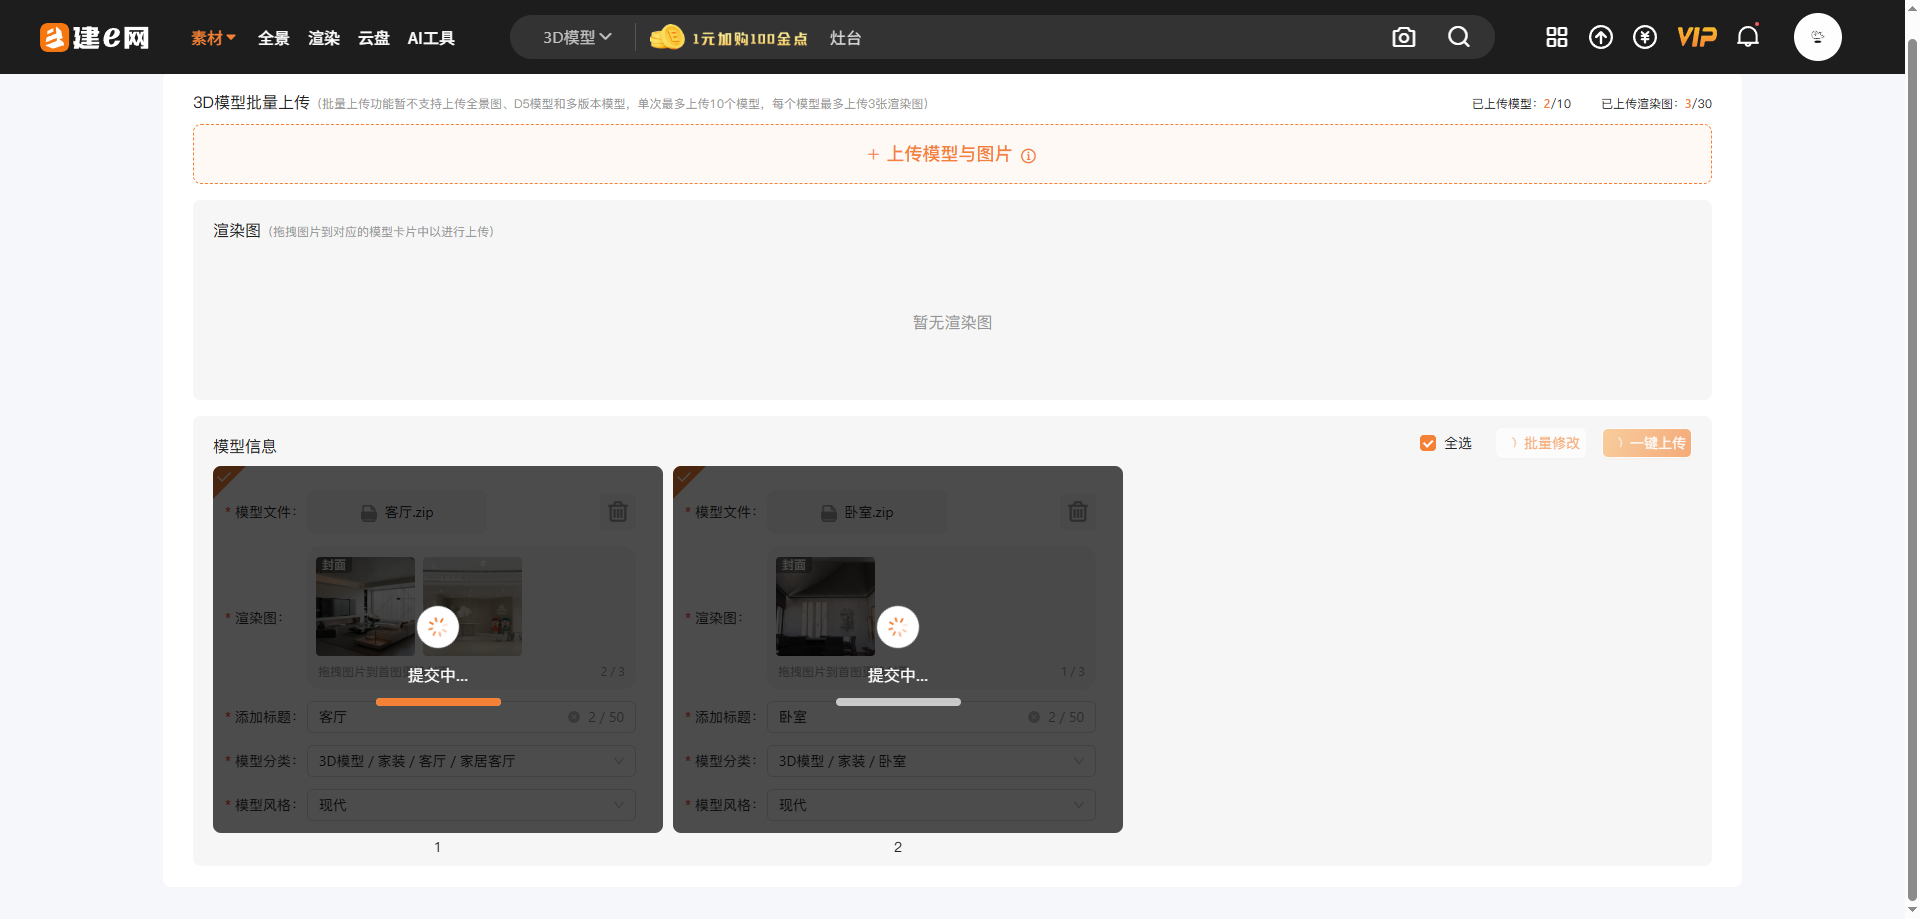
Task: Delete 客厅.zip with trash icon
Action: (x=618, y=512)
